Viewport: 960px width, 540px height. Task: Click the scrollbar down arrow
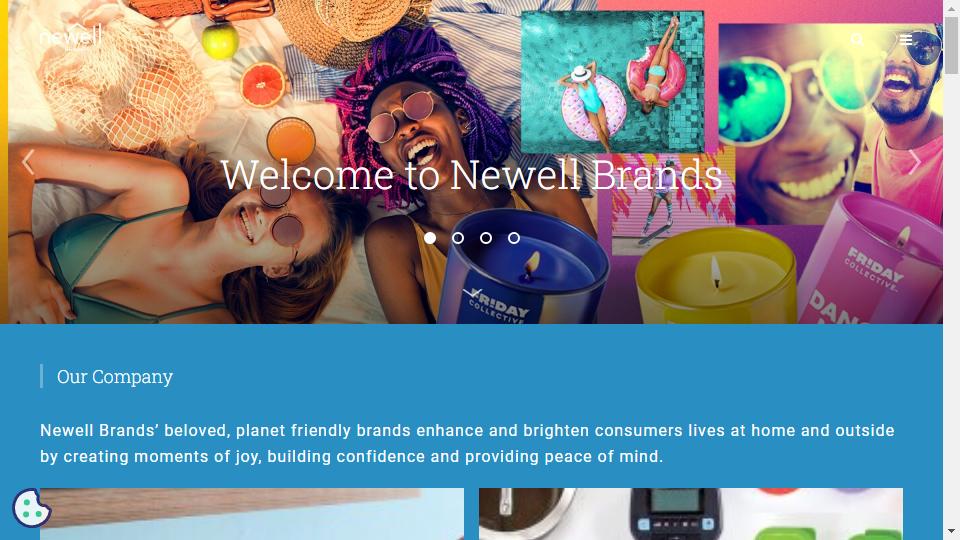click(951, 531)
